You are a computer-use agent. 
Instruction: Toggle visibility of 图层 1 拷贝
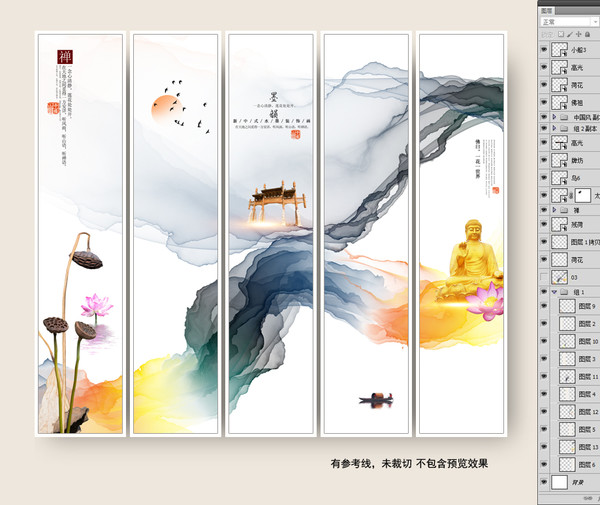(544, 242)
